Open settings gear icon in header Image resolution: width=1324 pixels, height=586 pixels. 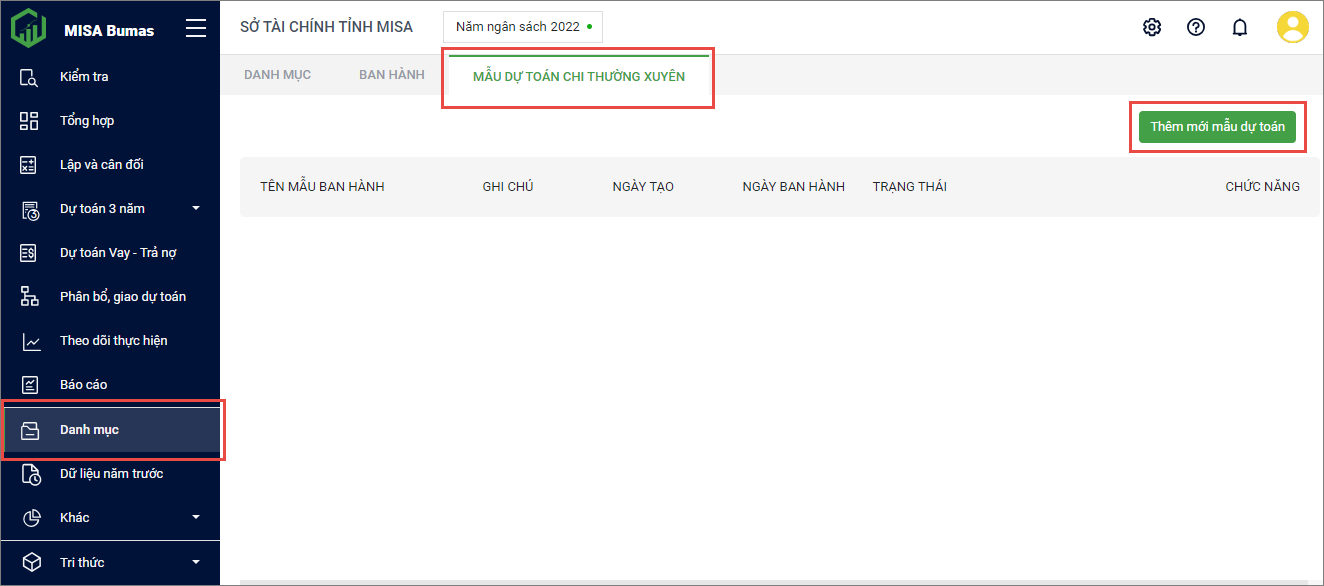click(x=1151, y=27)
